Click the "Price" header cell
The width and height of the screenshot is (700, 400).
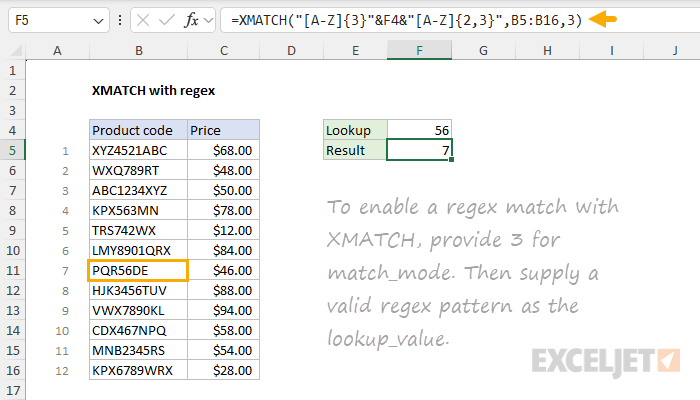223,130
